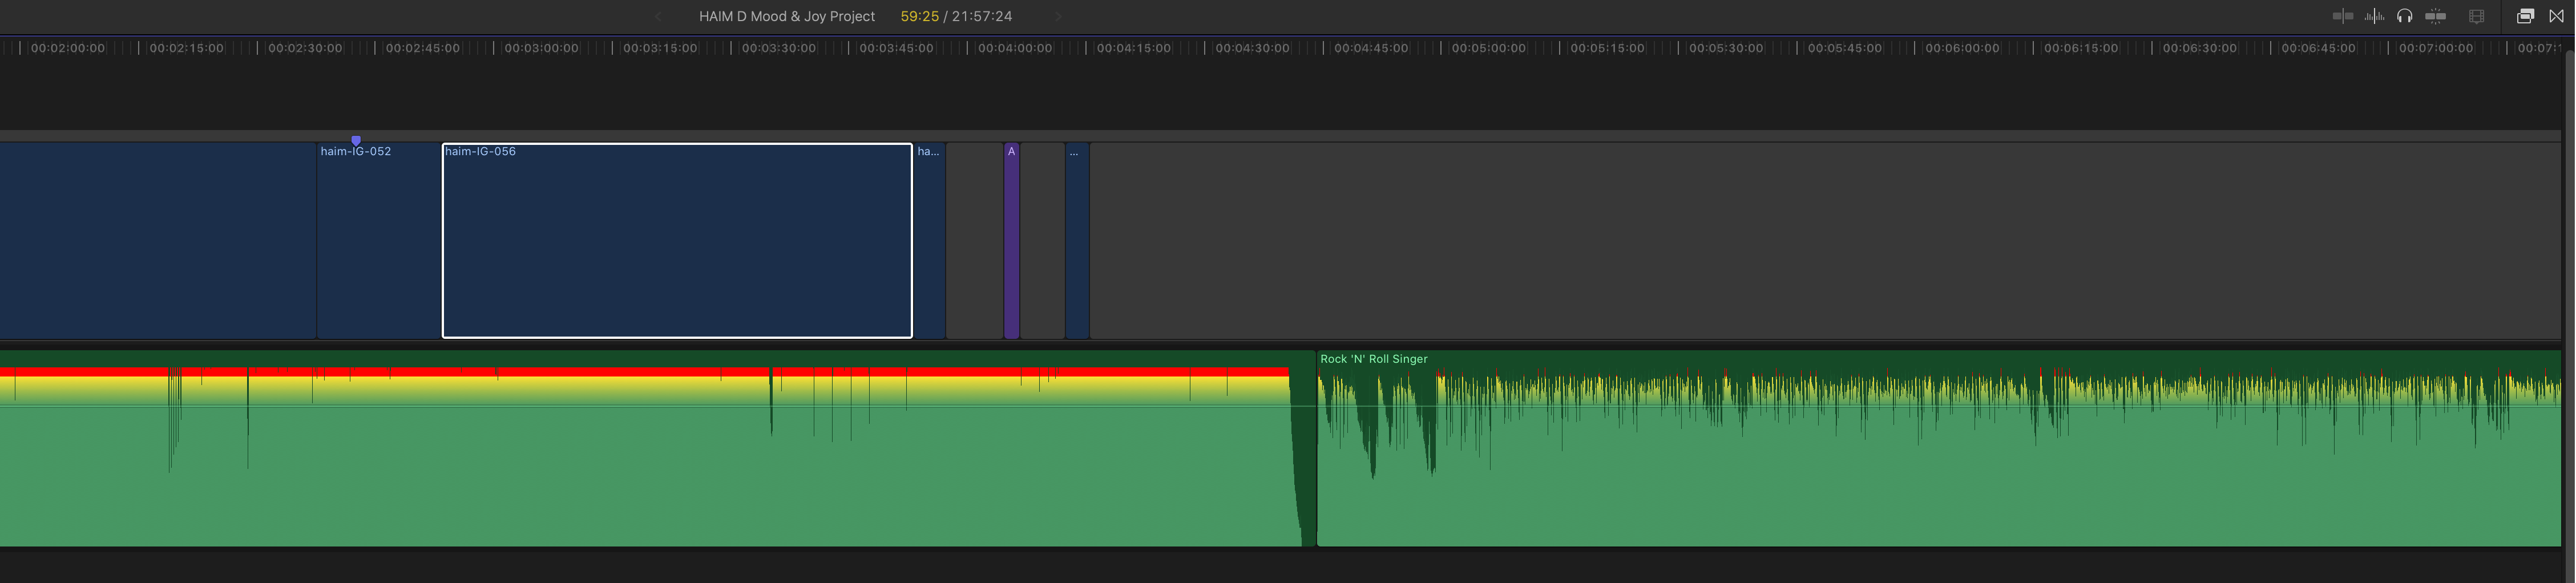Image resolution: width=2576 pixels, height=583 pixels.
Task: Click the ruler at 00:04:30:00
Action: click(1253, 48)
